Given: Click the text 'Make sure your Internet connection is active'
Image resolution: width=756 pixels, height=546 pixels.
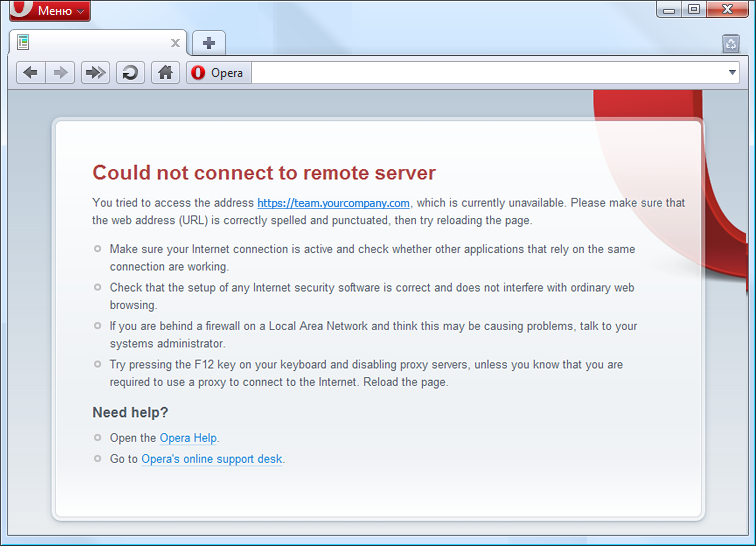Looking at the screenshot, I should point(221,249).
